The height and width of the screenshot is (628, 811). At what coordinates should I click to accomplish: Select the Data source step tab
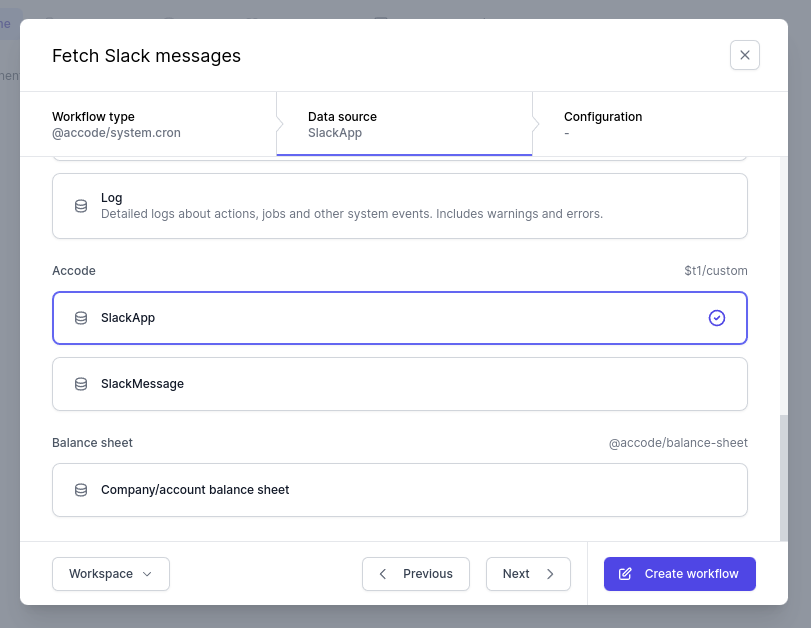404,124
